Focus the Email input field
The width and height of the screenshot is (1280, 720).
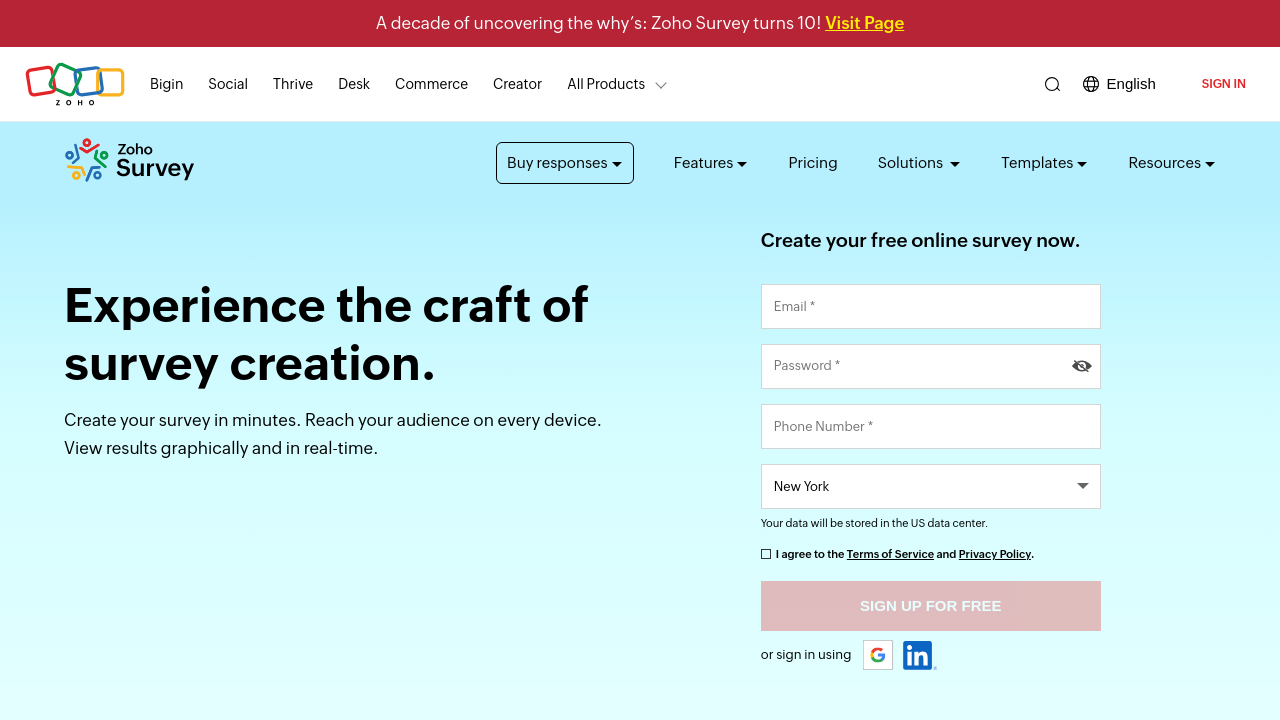coord(930,307)
